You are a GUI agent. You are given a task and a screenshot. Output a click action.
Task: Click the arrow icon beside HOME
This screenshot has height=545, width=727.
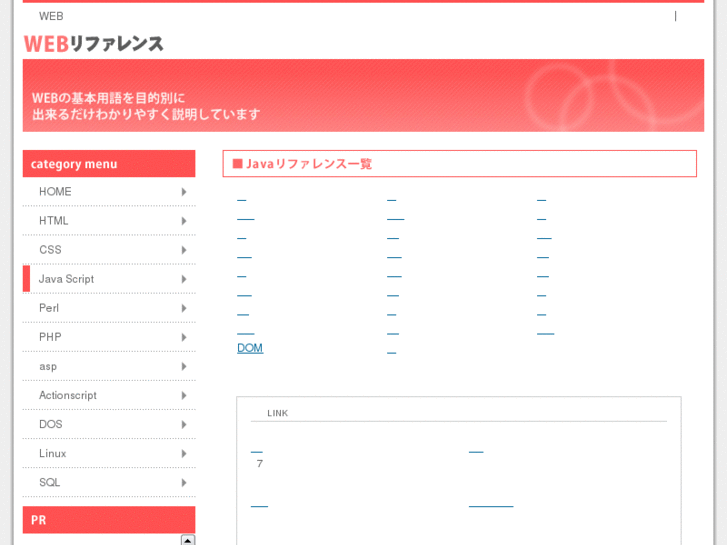pyautogui.click(x=184, y=192)
